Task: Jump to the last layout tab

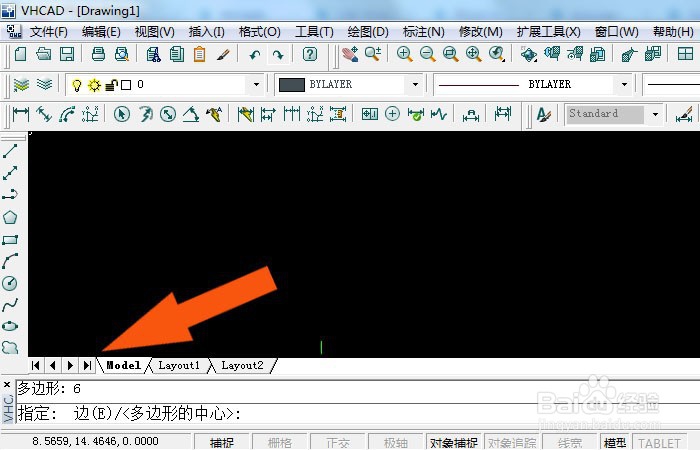Action: (x=87, y=366)
